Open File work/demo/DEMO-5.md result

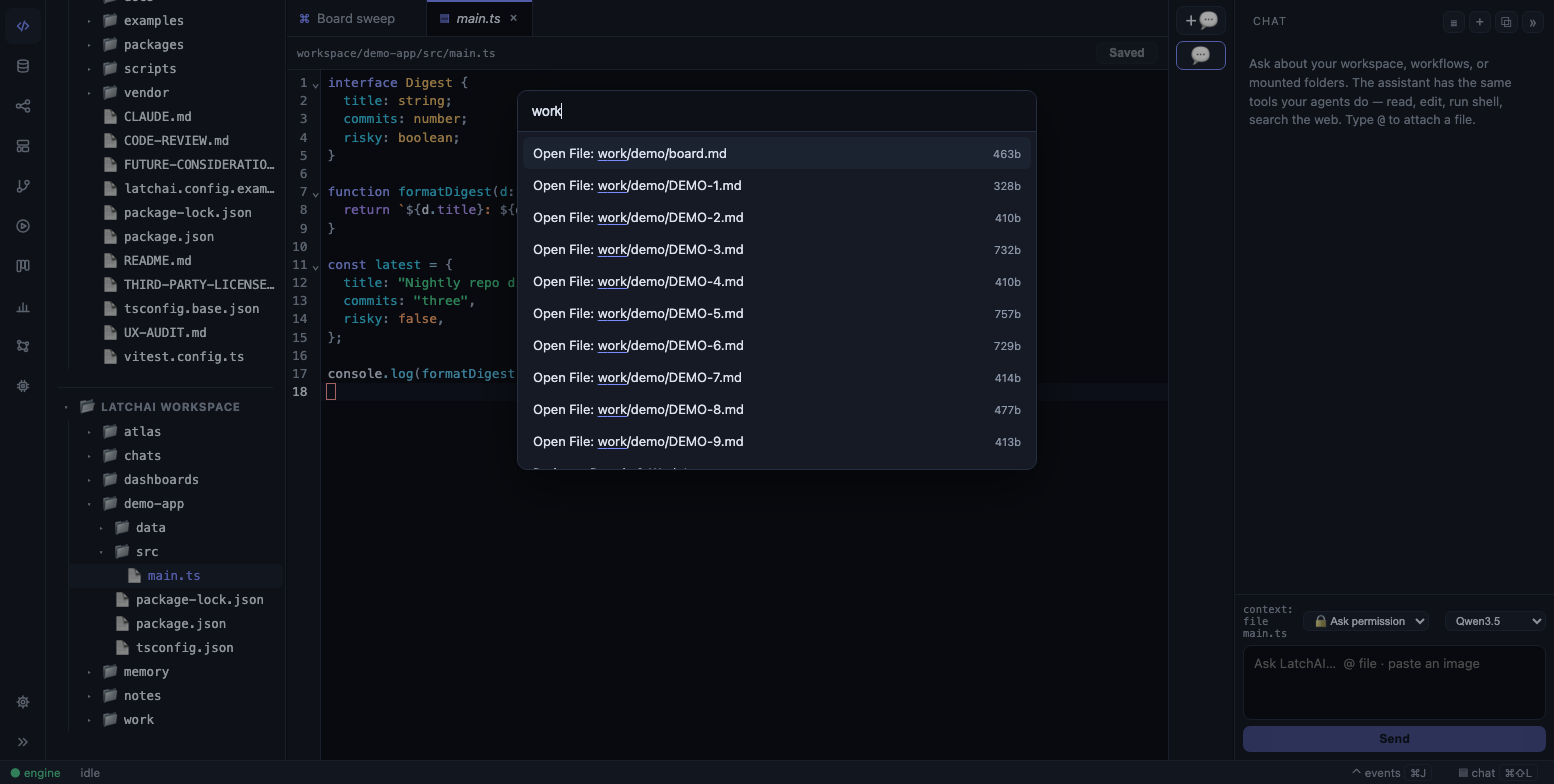pos(776,314)
